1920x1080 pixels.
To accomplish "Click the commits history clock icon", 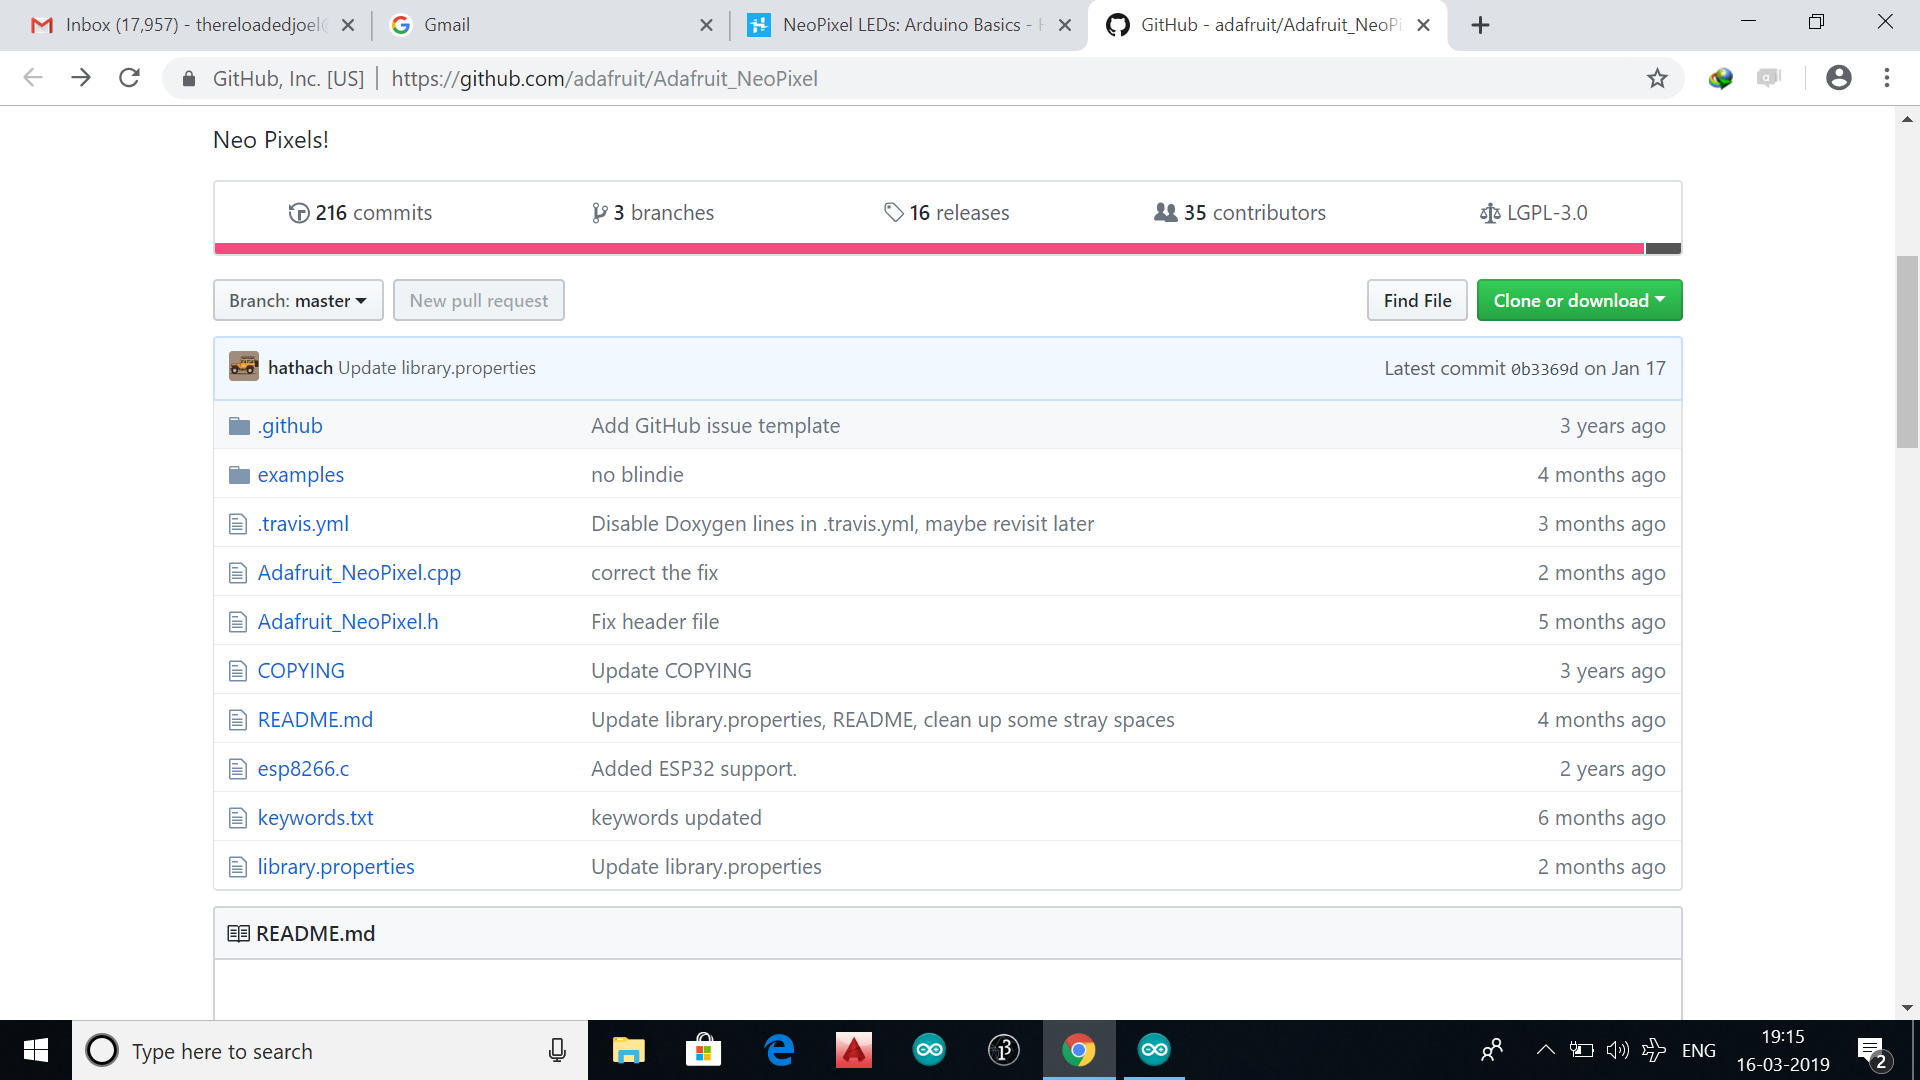I will (x=298, y=213).
